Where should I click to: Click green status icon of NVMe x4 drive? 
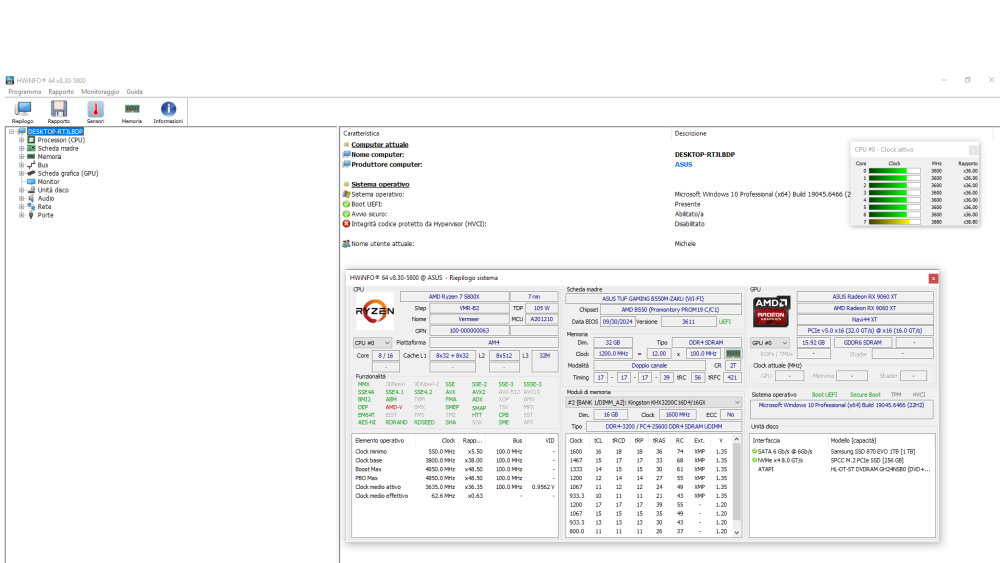(x=754, y=460)
